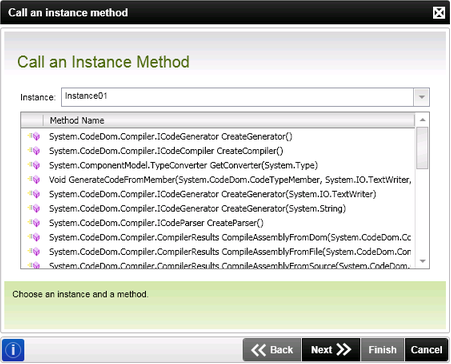Image resolution: width=451 pixels, height=364 pixels.
Task: Click method icon beside CompileAssemblyFromDom row
Action: click(34, 237)
